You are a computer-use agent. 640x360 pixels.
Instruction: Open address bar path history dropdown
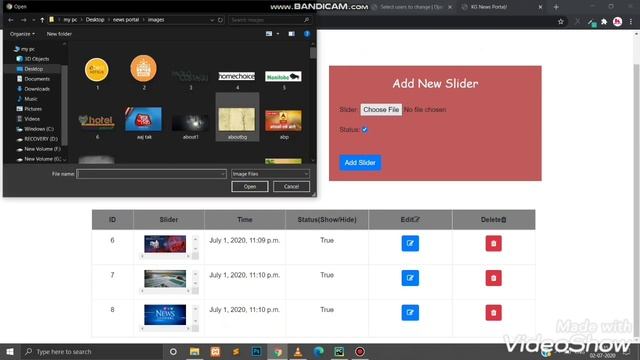[x=212, y=20]
